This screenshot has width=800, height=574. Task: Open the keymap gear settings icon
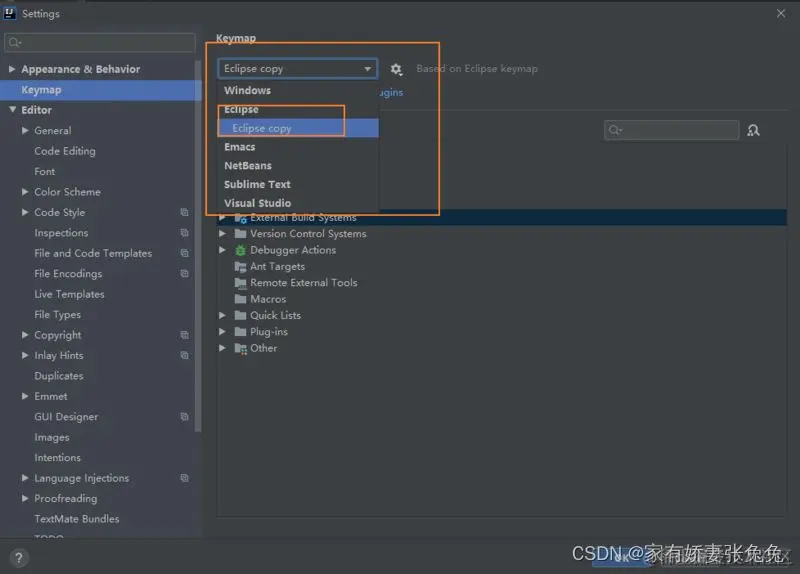pyautogui.click(x=396, y=69)
